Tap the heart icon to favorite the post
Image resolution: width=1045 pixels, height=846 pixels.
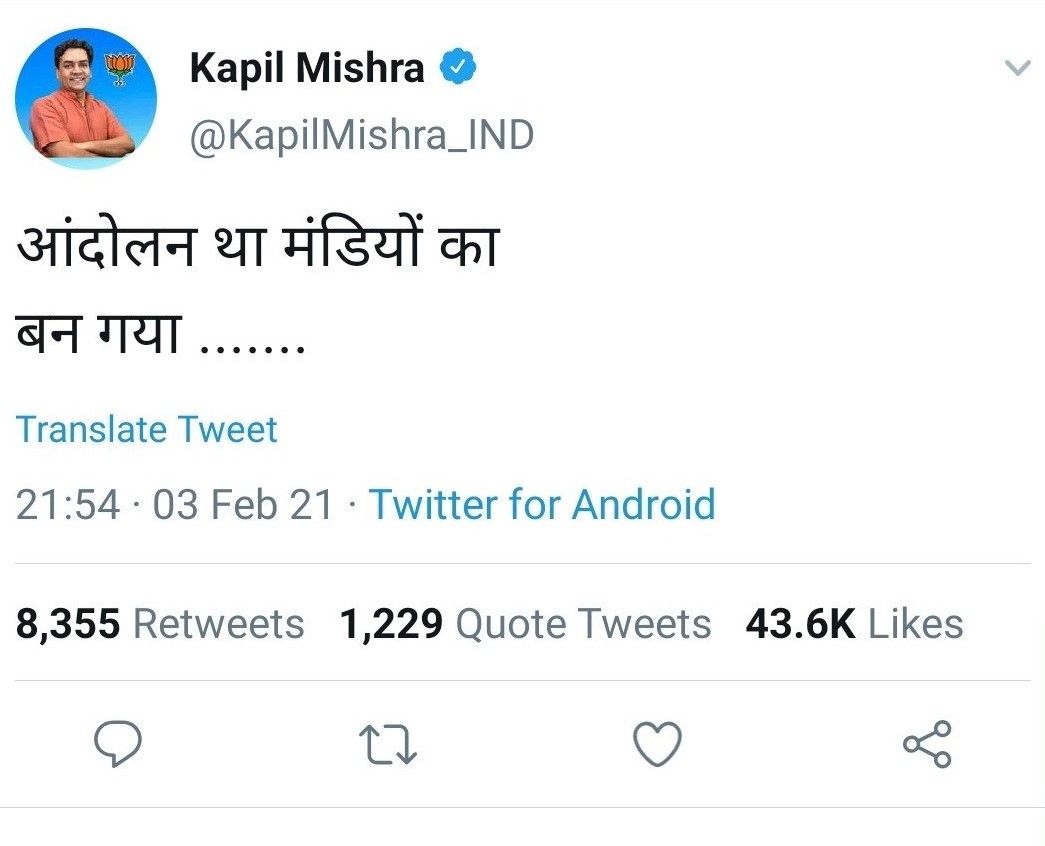point(658,742)
